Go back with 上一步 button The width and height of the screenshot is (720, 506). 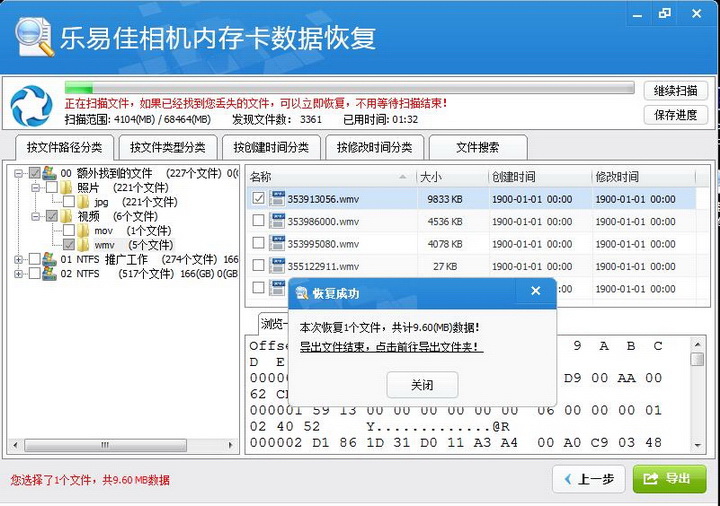(589, 479)
